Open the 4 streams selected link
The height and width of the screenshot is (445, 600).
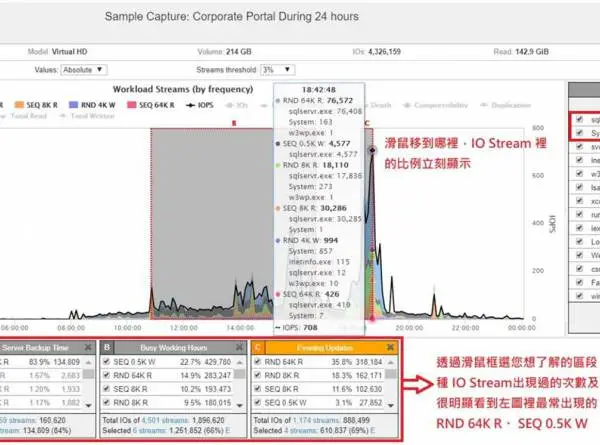click(301, 430)
